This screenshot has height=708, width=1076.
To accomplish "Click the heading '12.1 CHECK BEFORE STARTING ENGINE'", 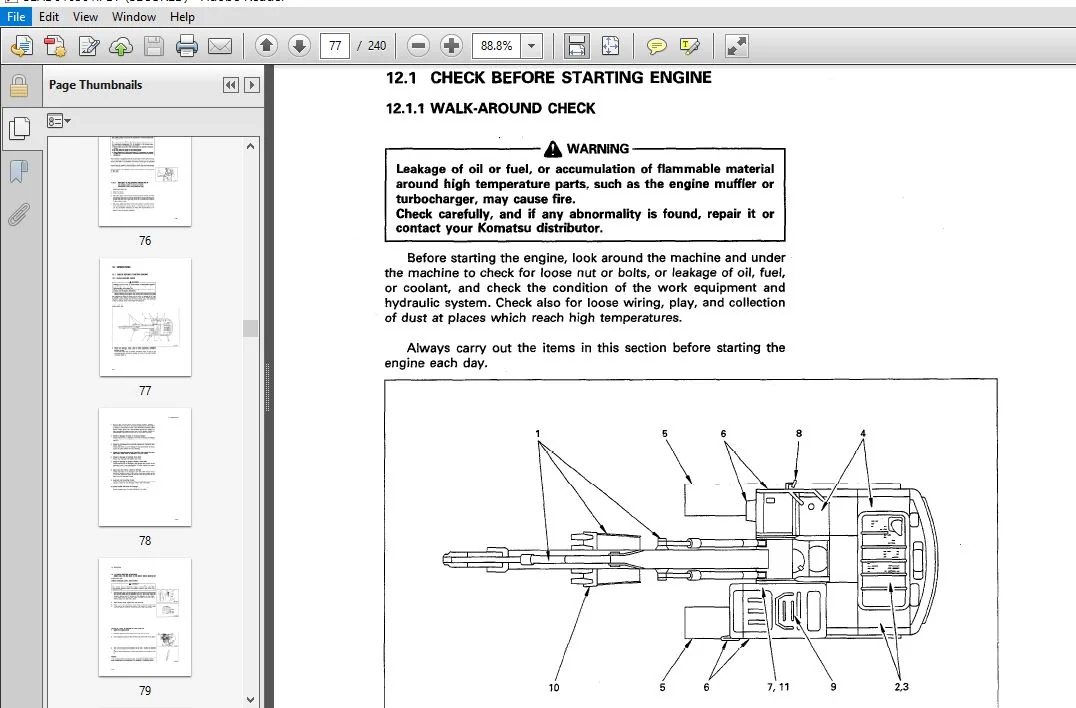I will click(x=548, y=78).
